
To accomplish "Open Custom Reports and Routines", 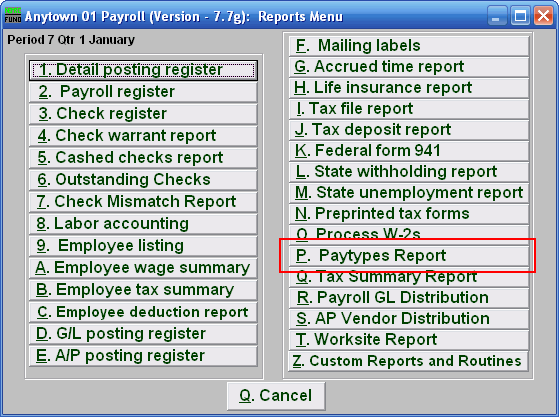I will pos(408,361).
